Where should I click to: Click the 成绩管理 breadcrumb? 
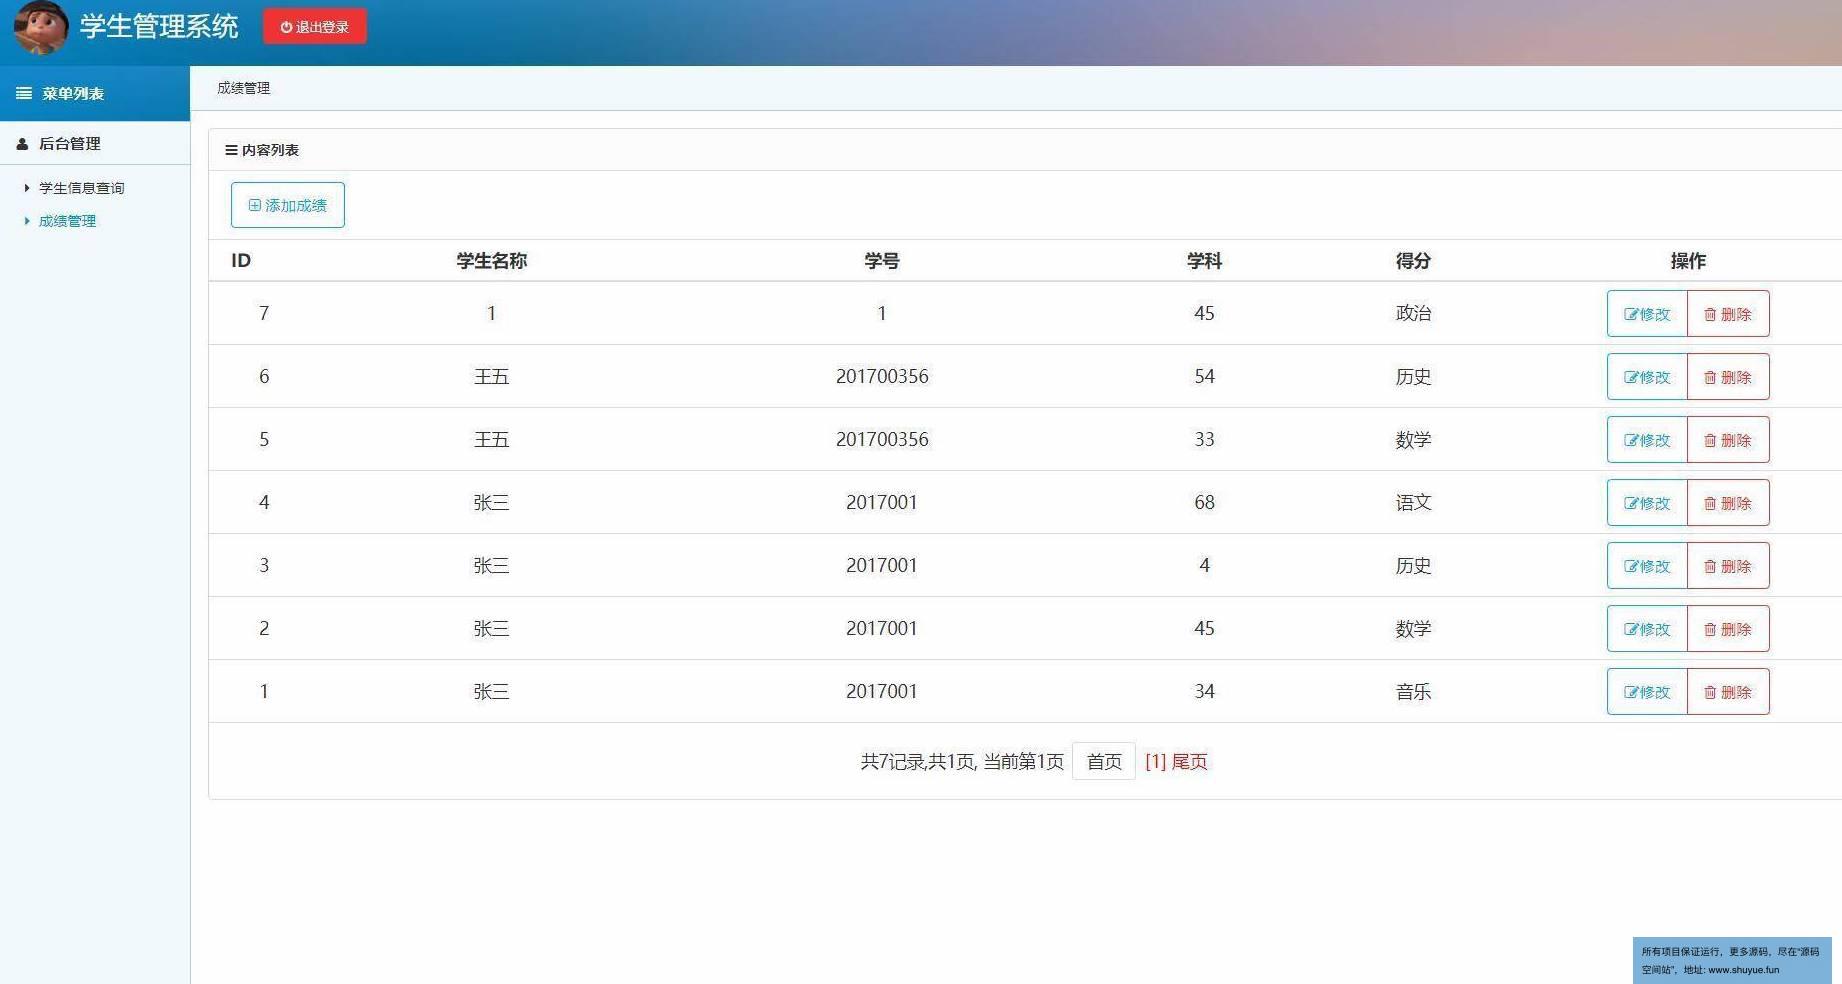244,88
